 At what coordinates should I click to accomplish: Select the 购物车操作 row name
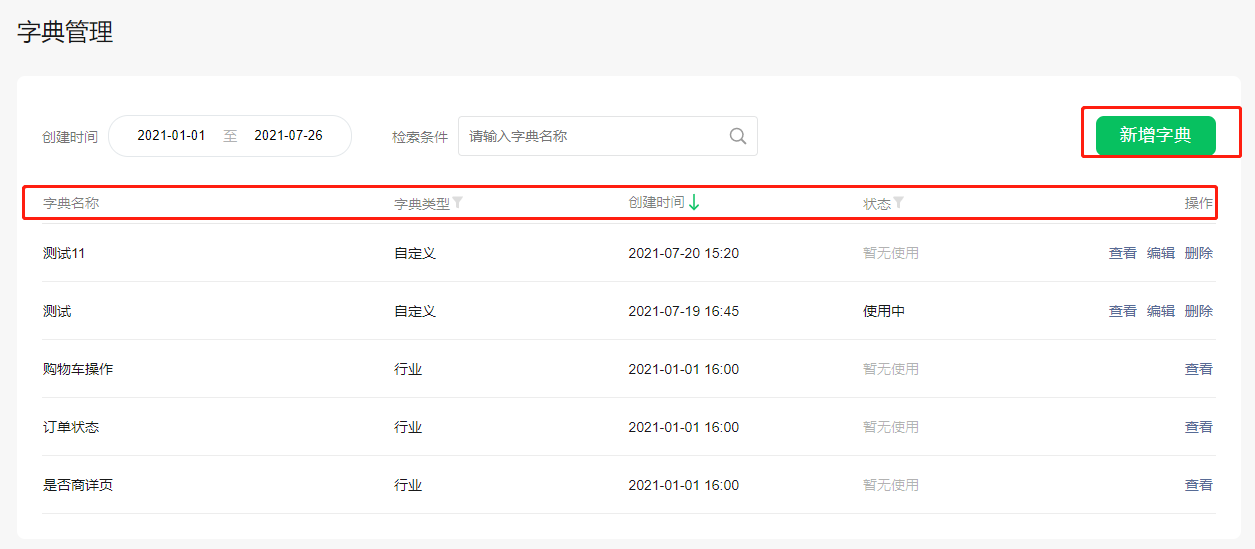pyautogui.click(x=78, y=369)
